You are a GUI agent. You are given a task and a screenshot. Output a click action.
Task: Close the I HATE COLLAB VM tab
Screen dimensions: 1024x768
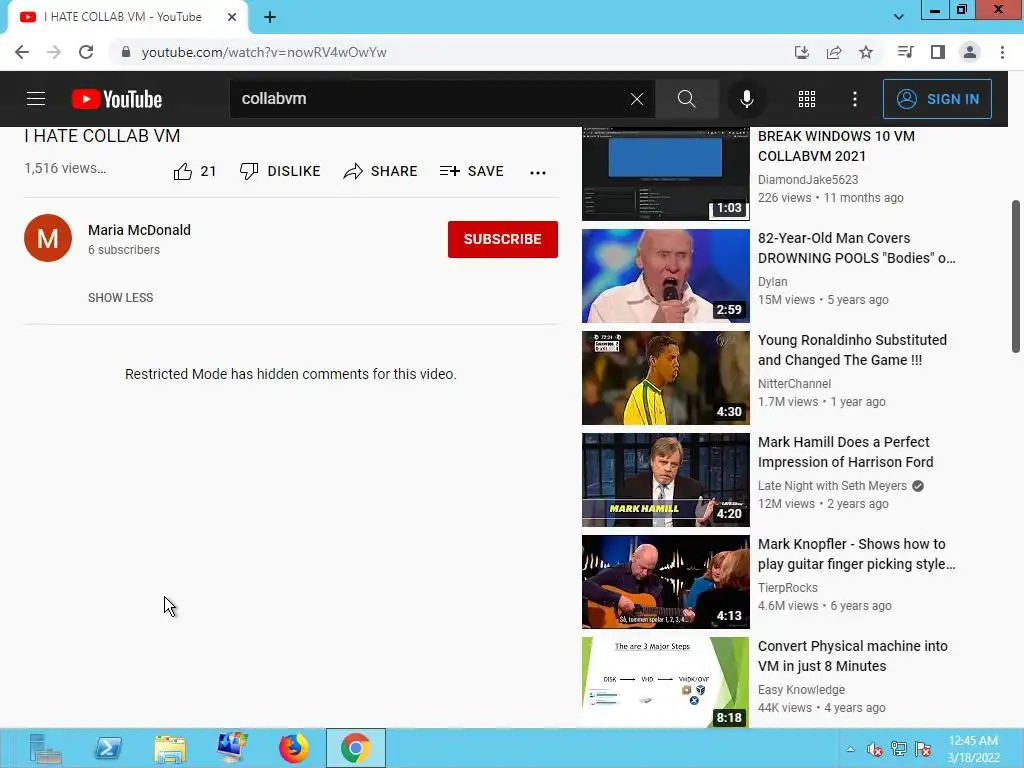[x=232, y=17]
